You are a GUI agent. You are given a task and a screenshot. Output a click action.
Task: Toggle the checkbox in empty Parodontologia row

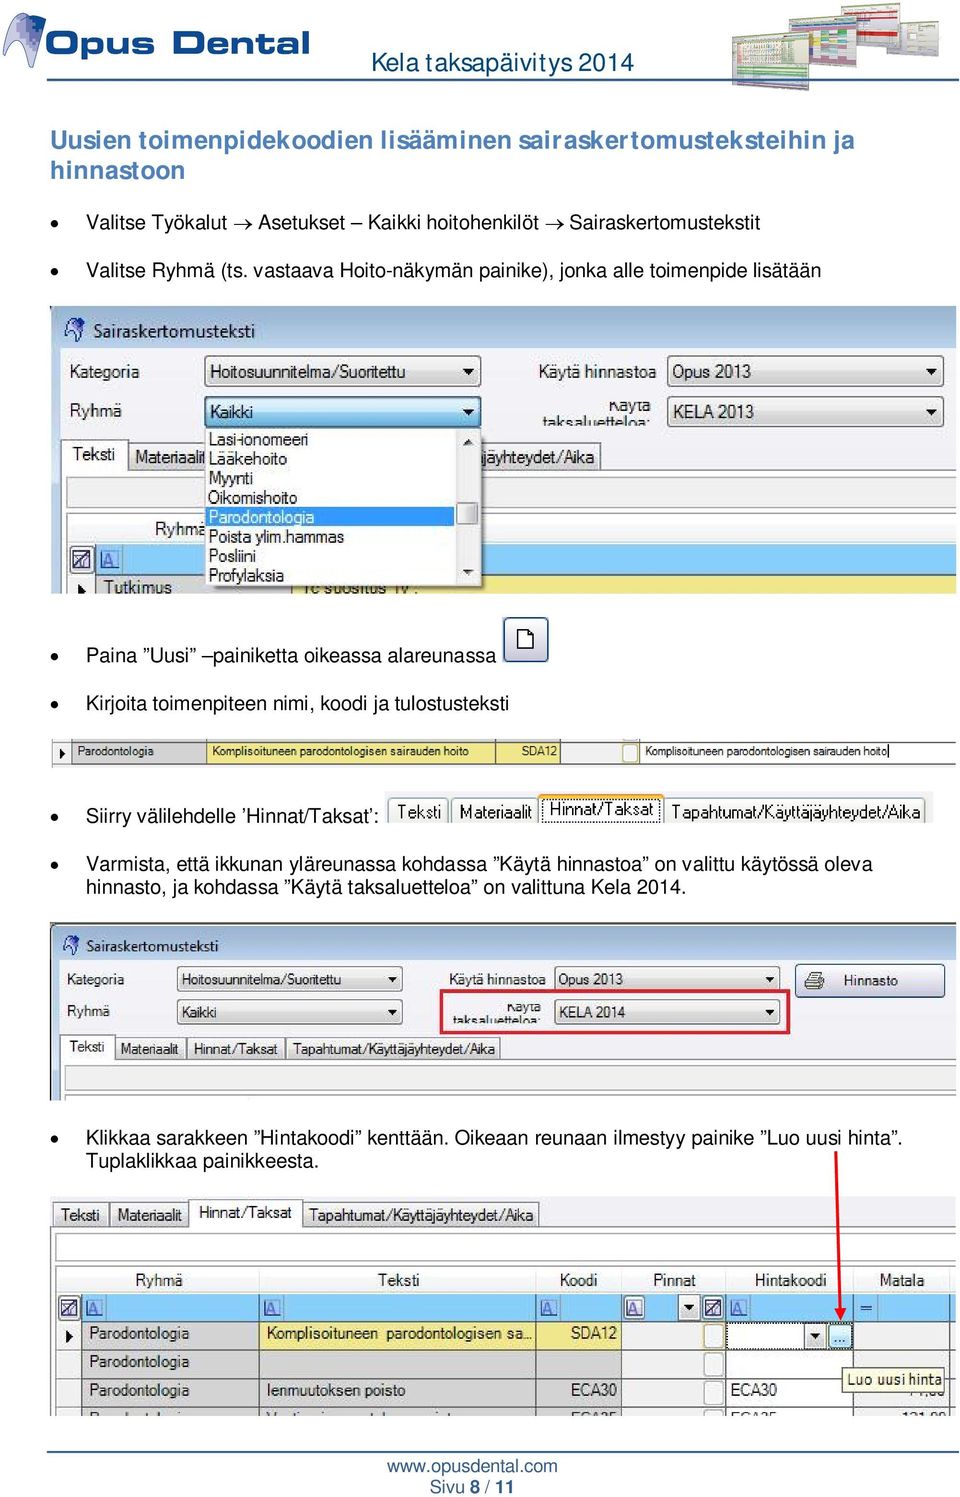coord(713,1363)
